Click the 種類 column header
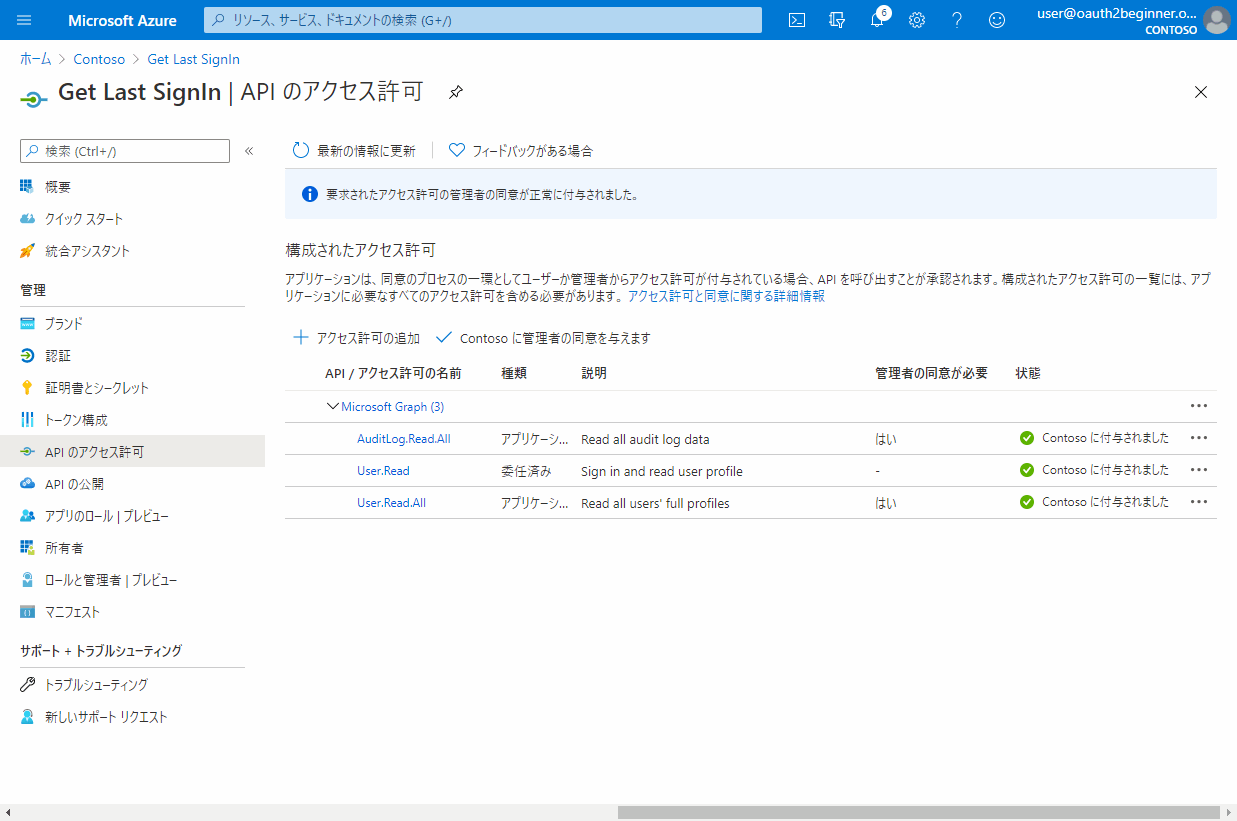Image resolution: width=1237 pixels, height=821 pixels. pos(514,373)
